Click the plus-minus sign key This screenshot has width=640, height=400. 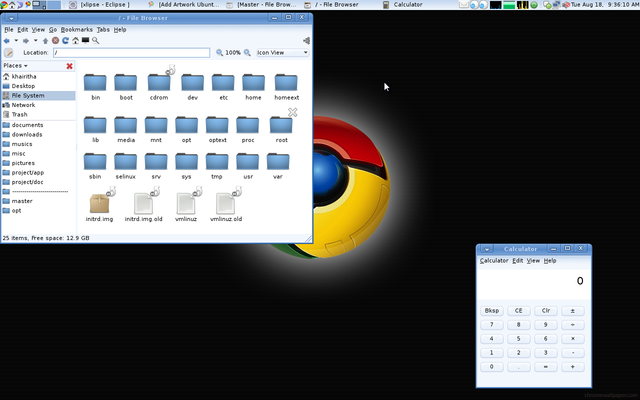[x=573, y=311]
